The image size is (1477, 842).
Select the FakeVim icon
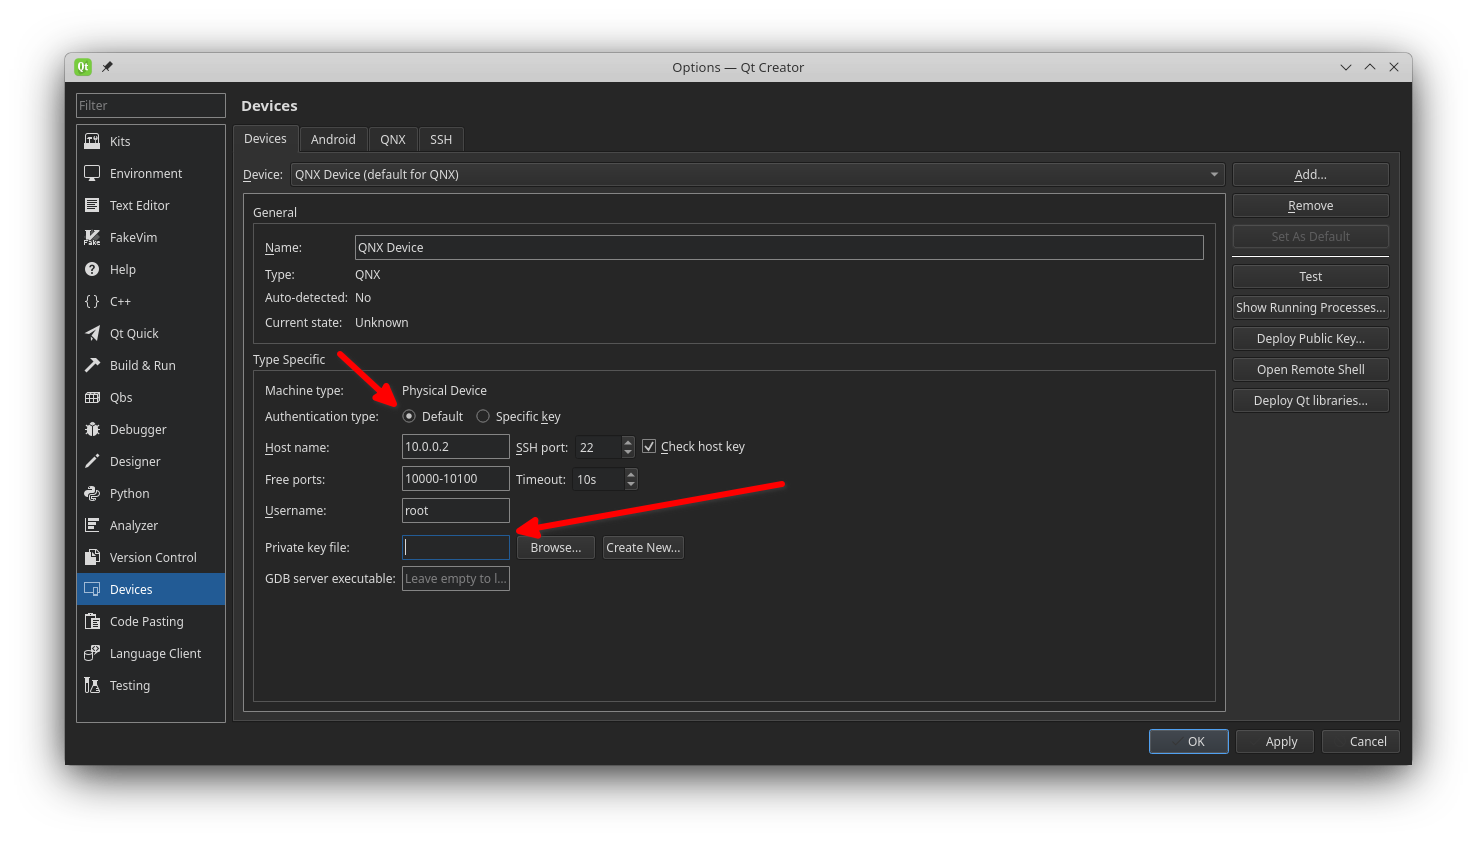coord(92,237)
